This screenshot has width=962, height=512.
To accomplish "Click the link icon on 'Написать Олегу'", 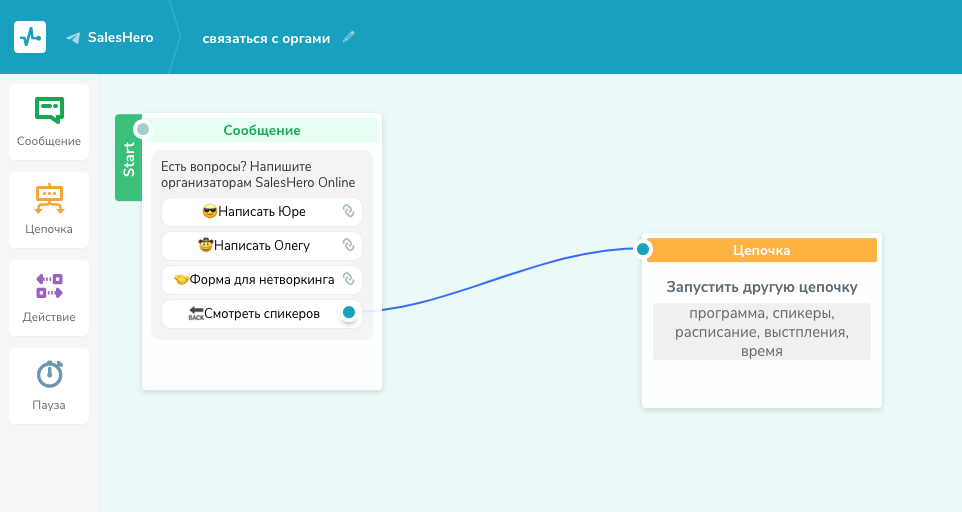I will [x=348, y=245].
